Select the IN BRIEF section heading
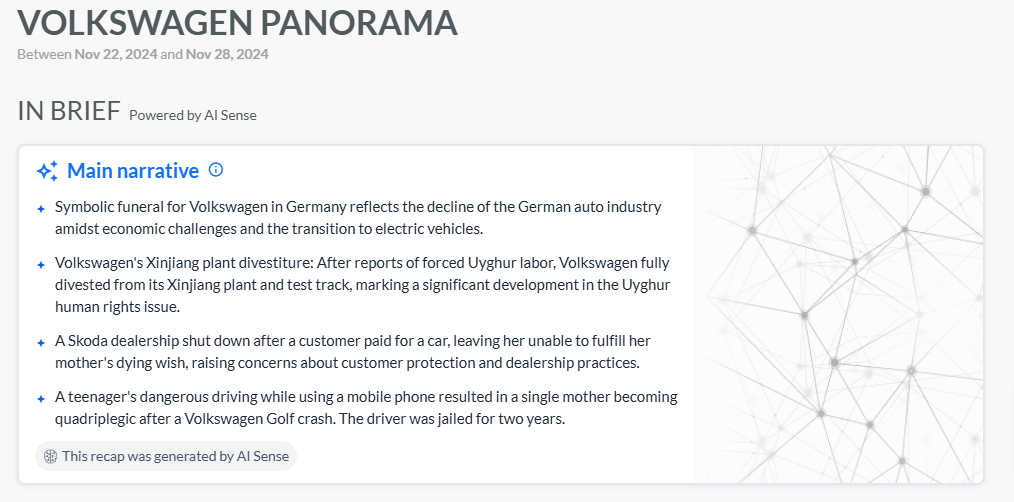The height and width of the screenshot is (502, 1014). 69,111
